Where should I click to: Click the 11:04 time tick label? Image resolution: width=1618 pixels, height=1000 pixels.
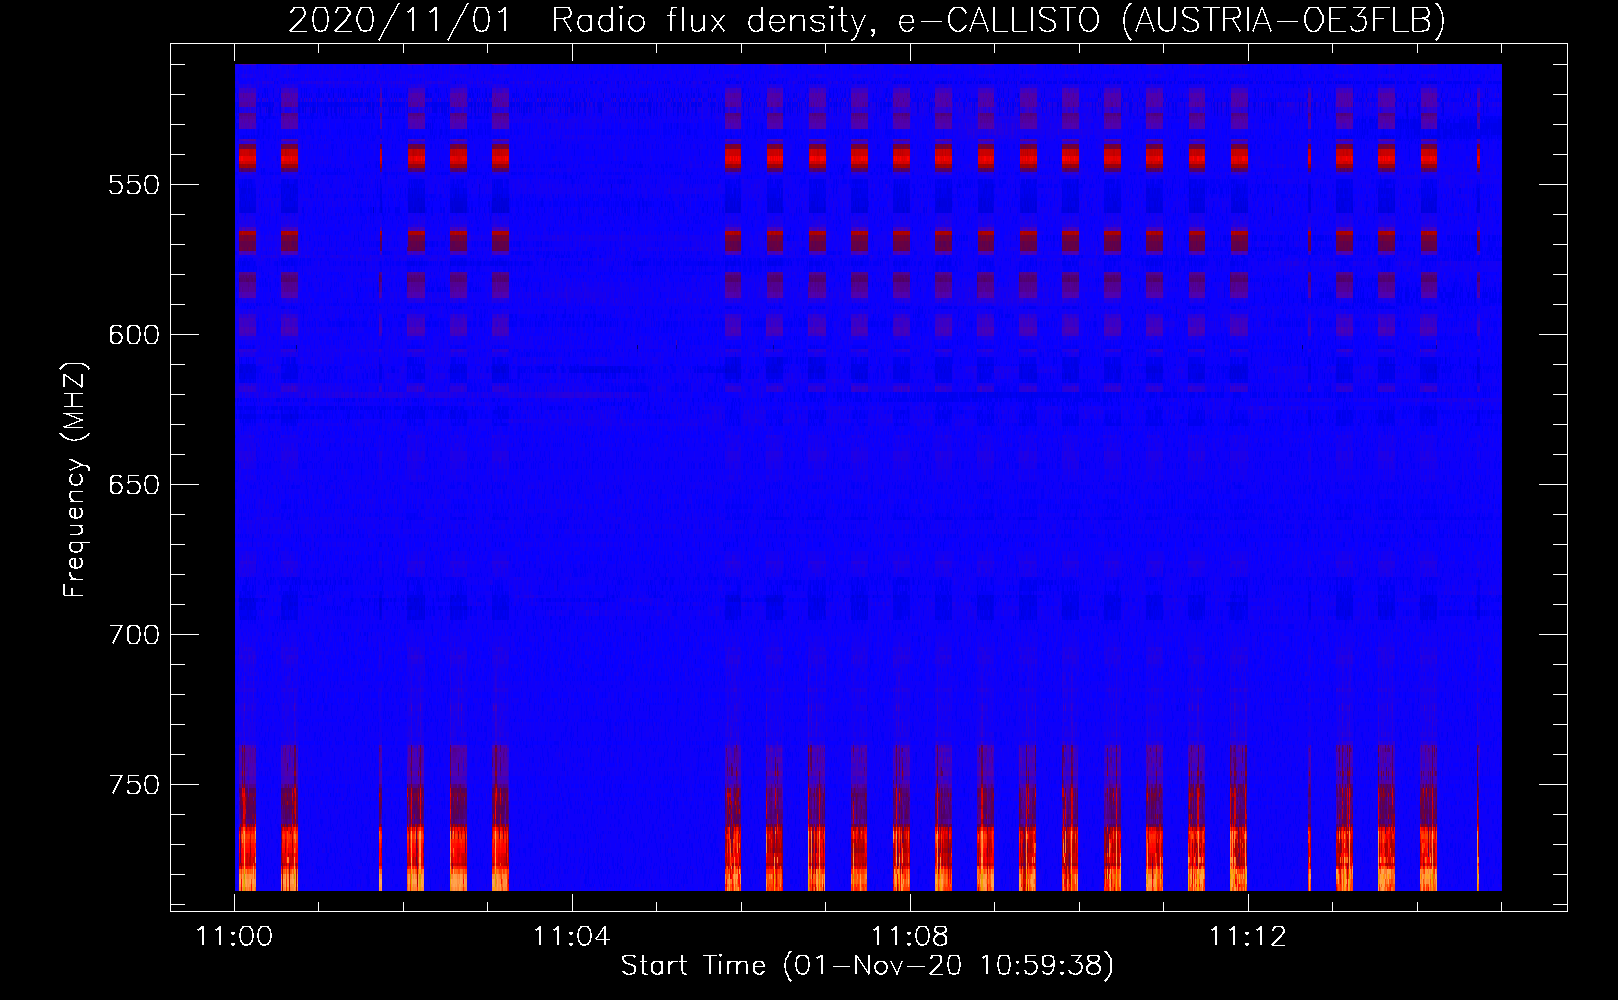pos(571,937)
